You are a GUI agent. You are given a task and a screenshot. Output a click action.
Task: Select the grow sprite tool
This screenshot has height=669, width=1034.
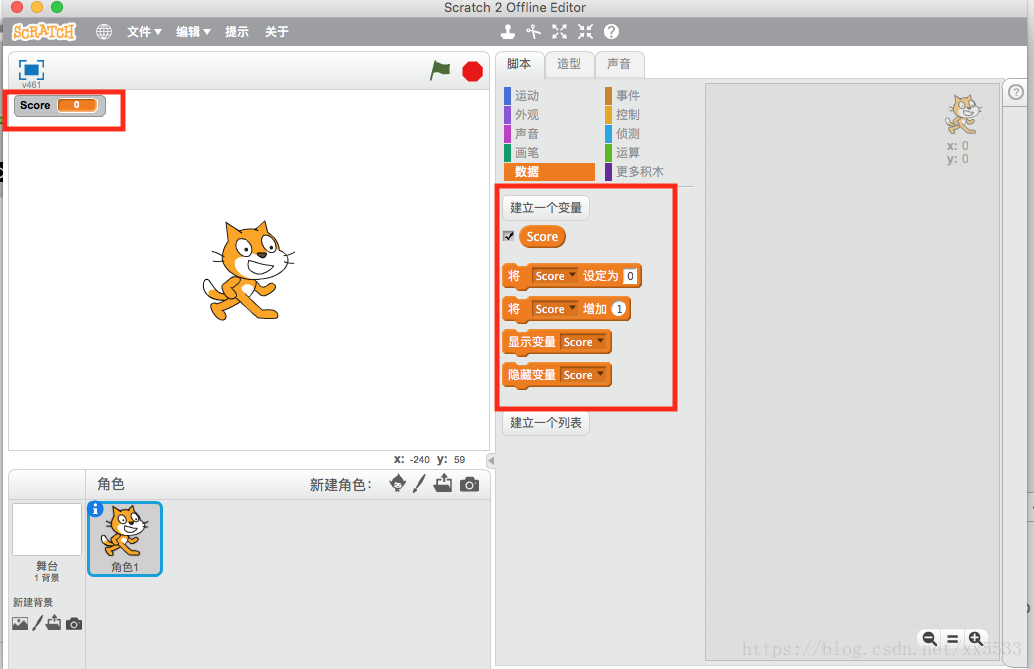tap(559, 32)
